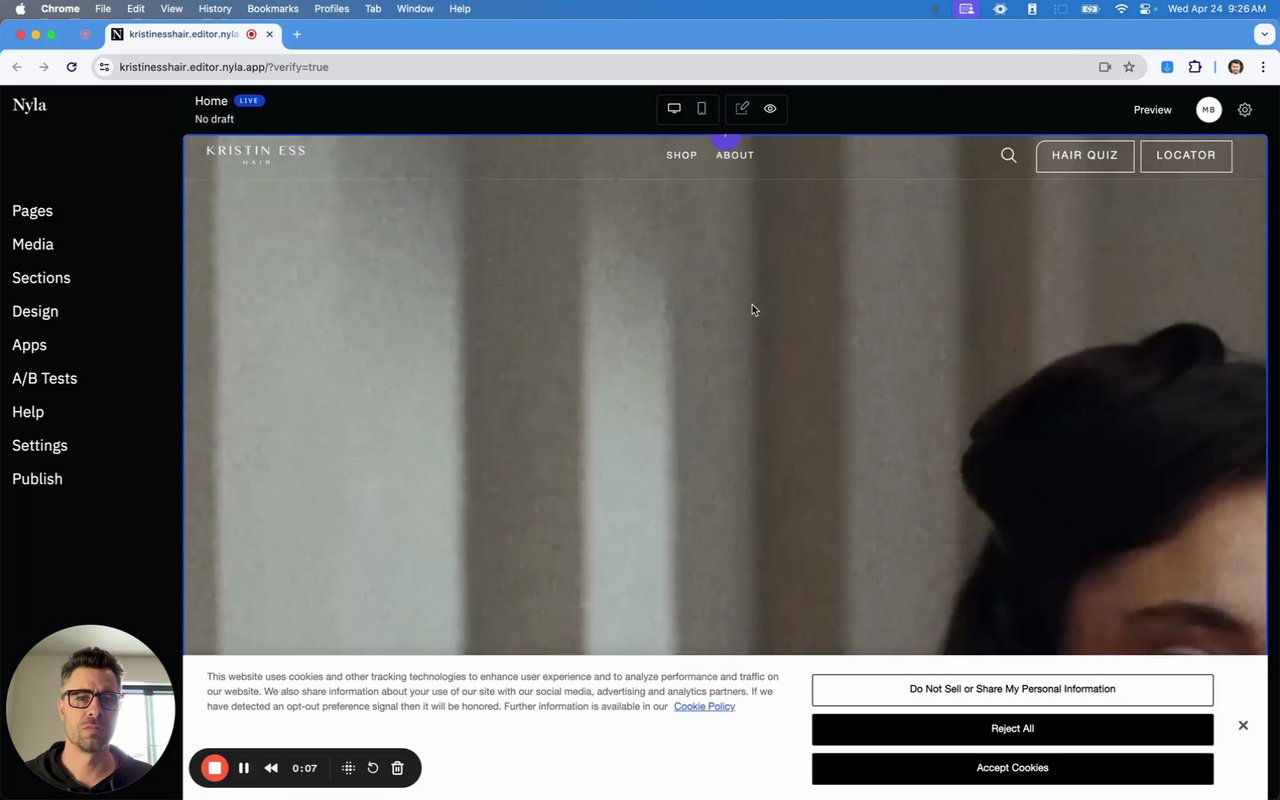Close the cookie banner with X
1280x800 pixels.
(x=1243, y=725)
